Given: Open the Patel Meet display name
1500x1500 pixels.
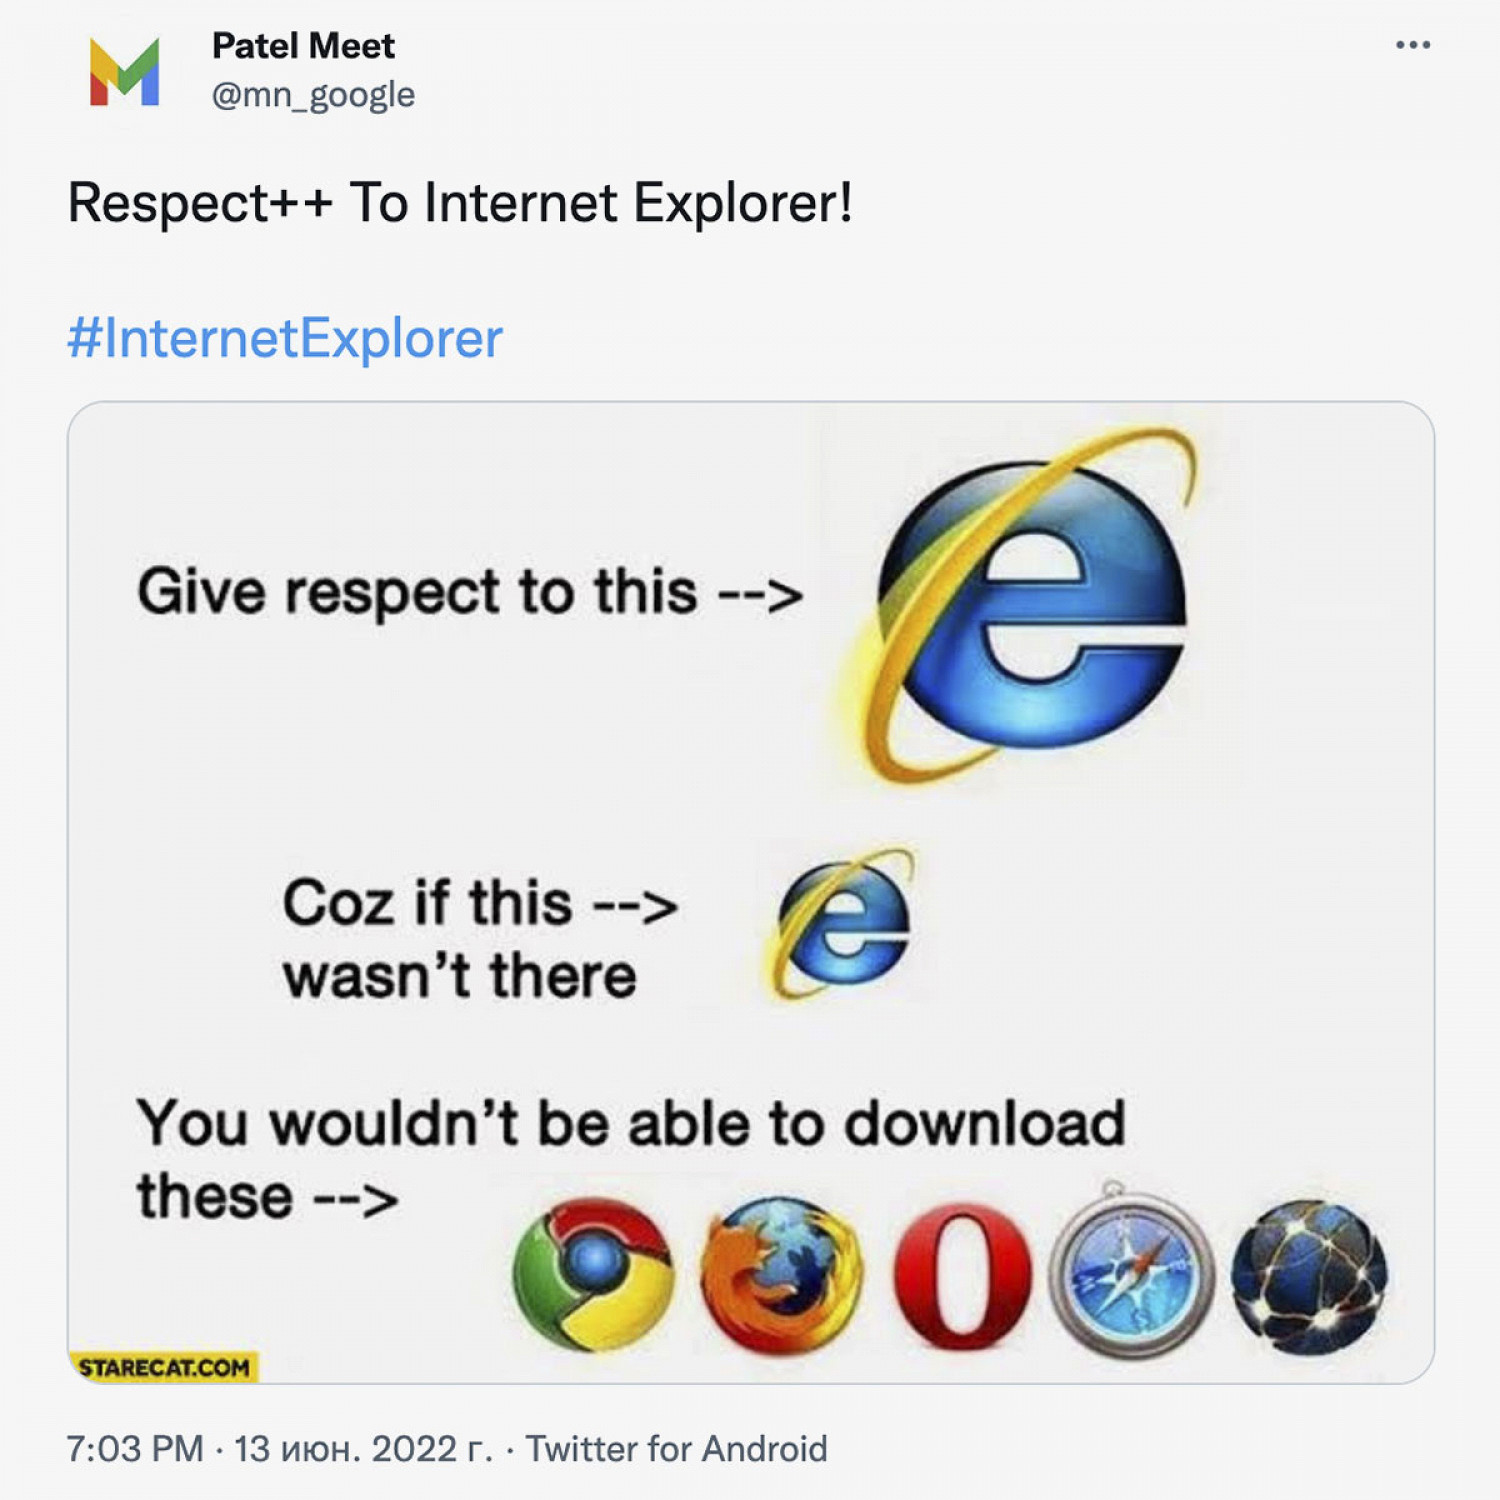Looking at the screenshot, I should point(303,46).
